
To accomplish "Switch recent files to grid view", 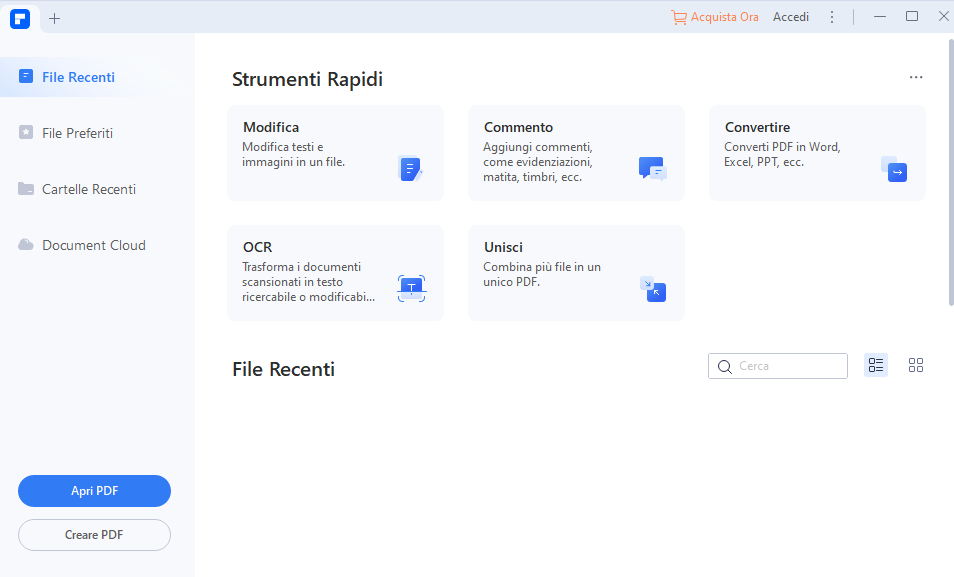I will [916, 365].
